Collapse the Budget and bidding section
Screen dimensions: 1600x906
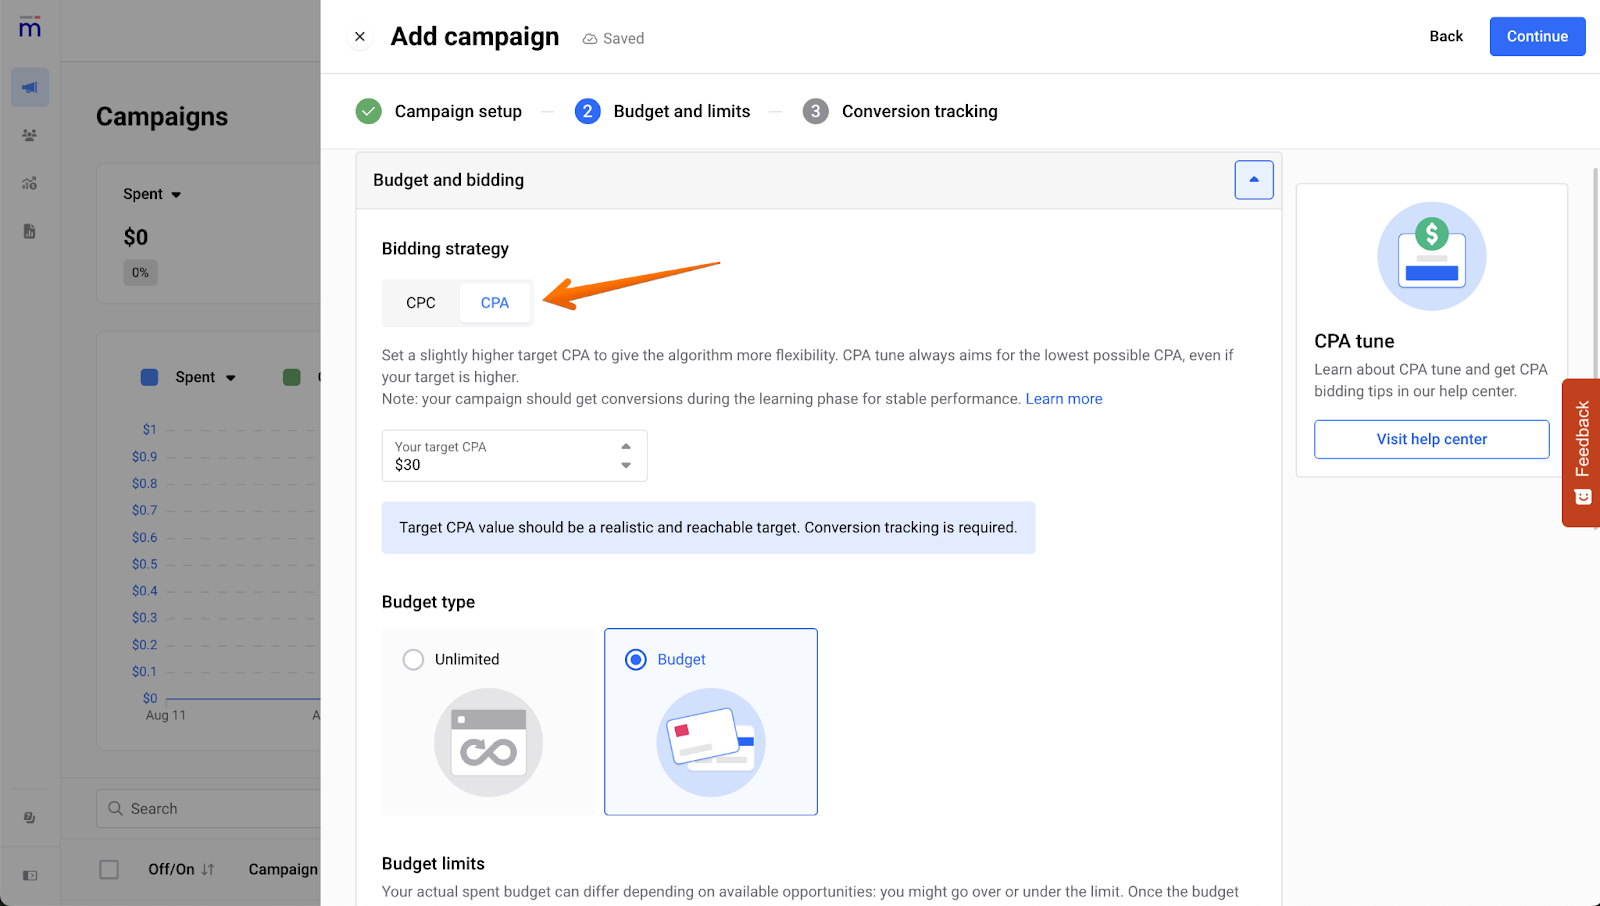point(1253,180)
